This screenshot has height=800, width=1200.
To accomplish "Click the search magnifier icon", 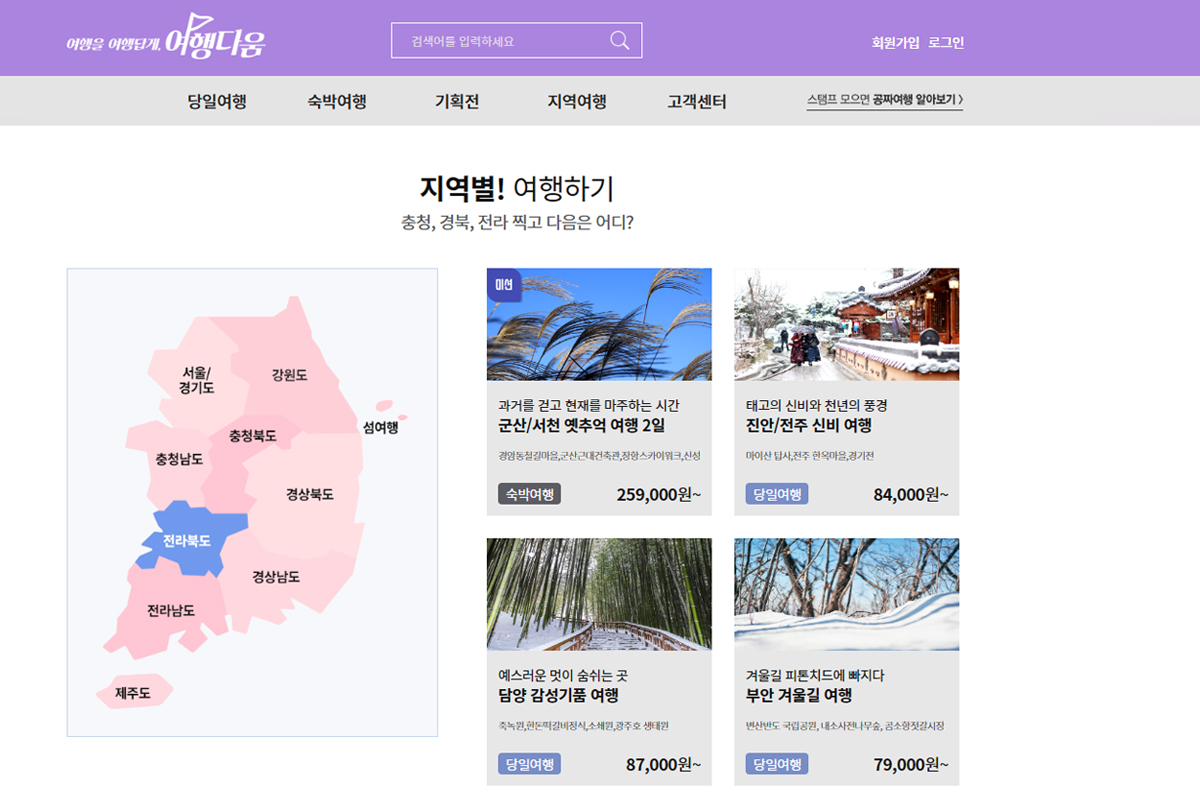I will point(619,41).
